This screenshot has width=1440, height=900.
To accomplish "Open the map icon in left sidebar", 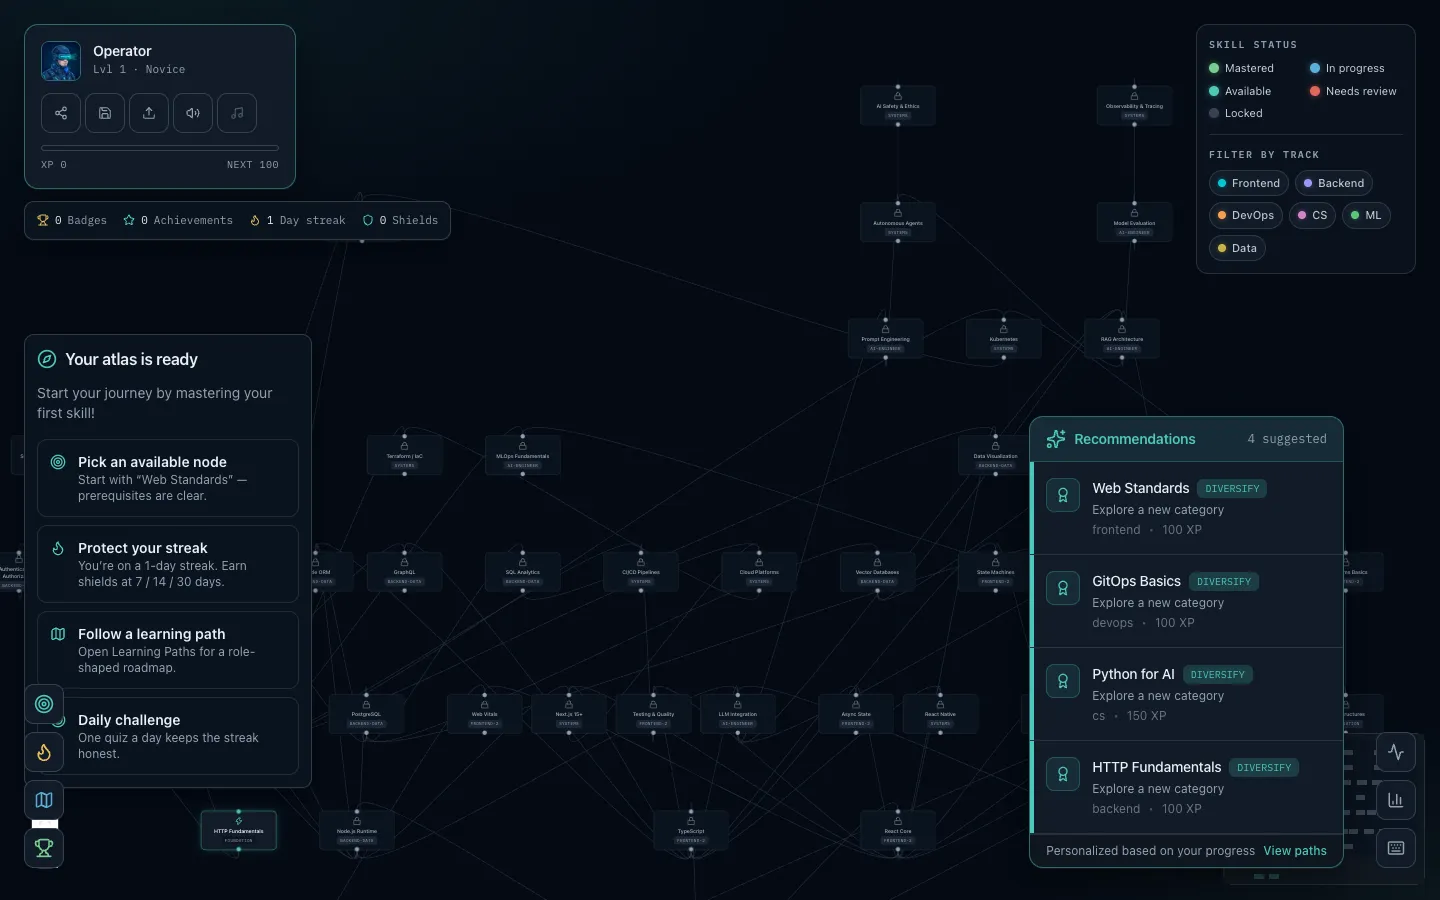I will click(44, 800).
